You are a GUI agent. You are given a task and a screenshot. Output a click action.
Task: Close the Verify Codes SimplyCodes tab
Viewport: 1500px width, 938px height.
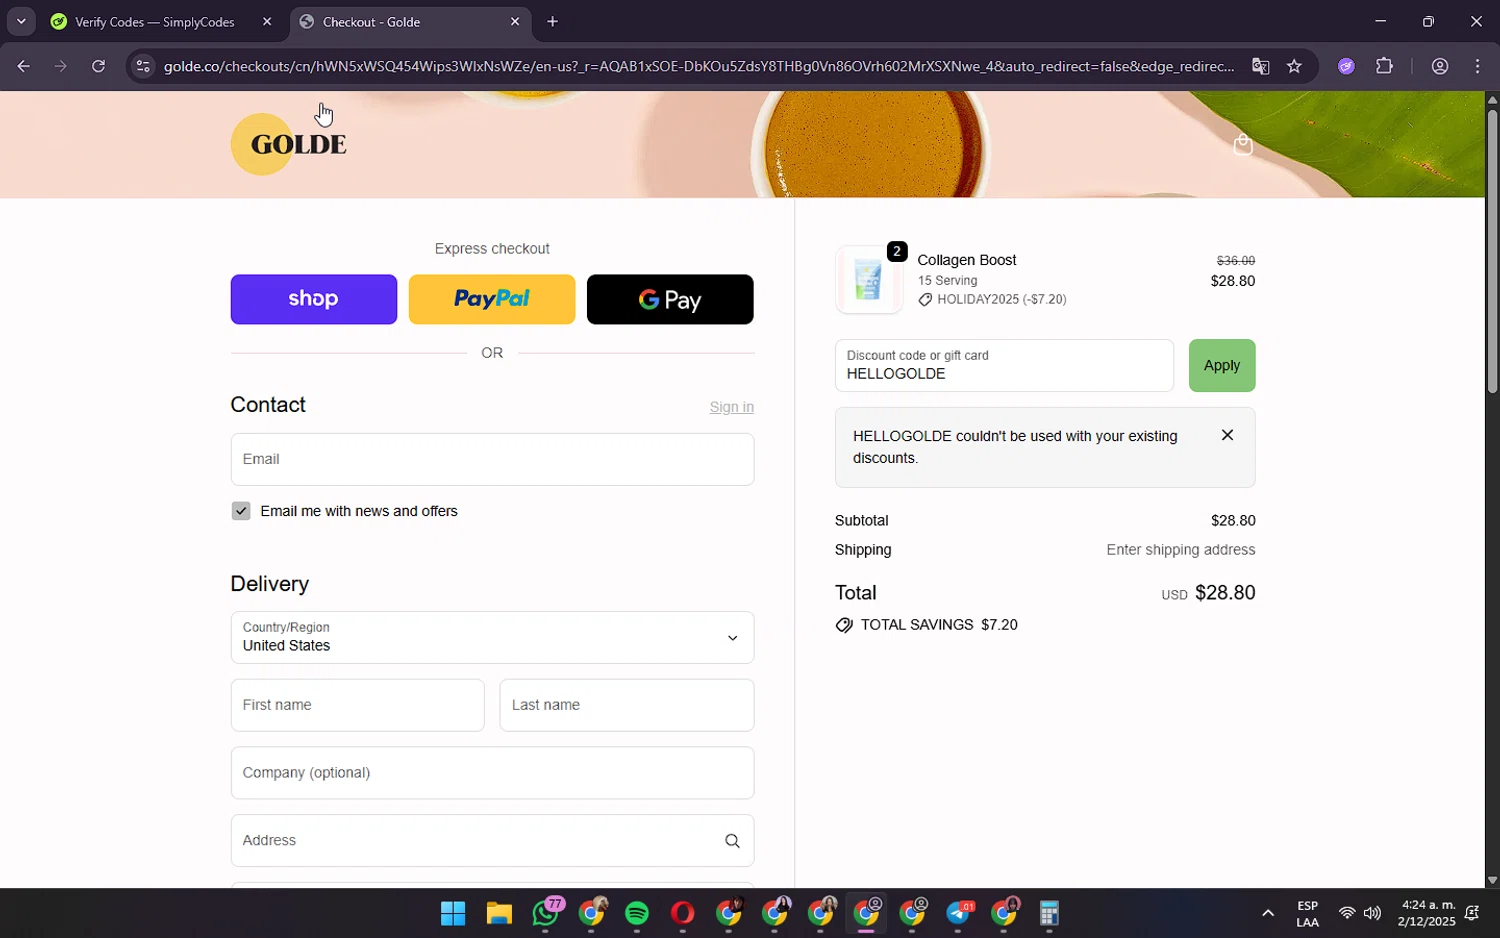[267, 22]
